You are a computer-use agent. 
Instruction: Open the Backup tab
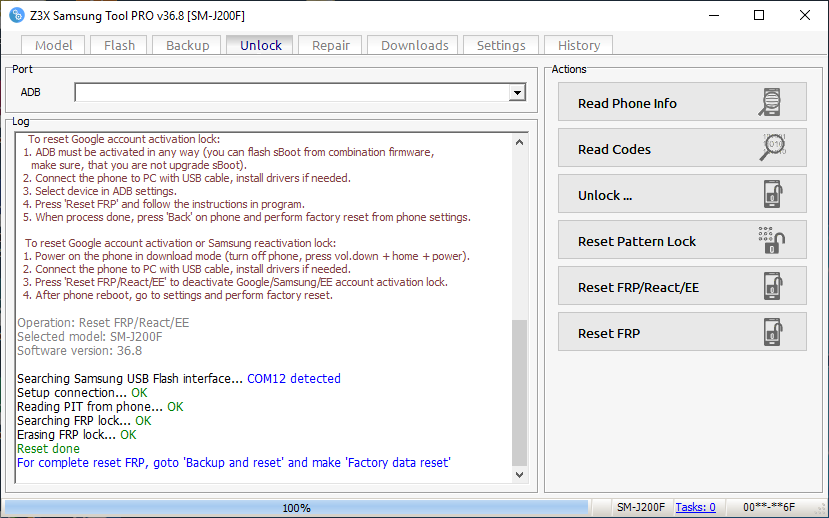[188, 45]
